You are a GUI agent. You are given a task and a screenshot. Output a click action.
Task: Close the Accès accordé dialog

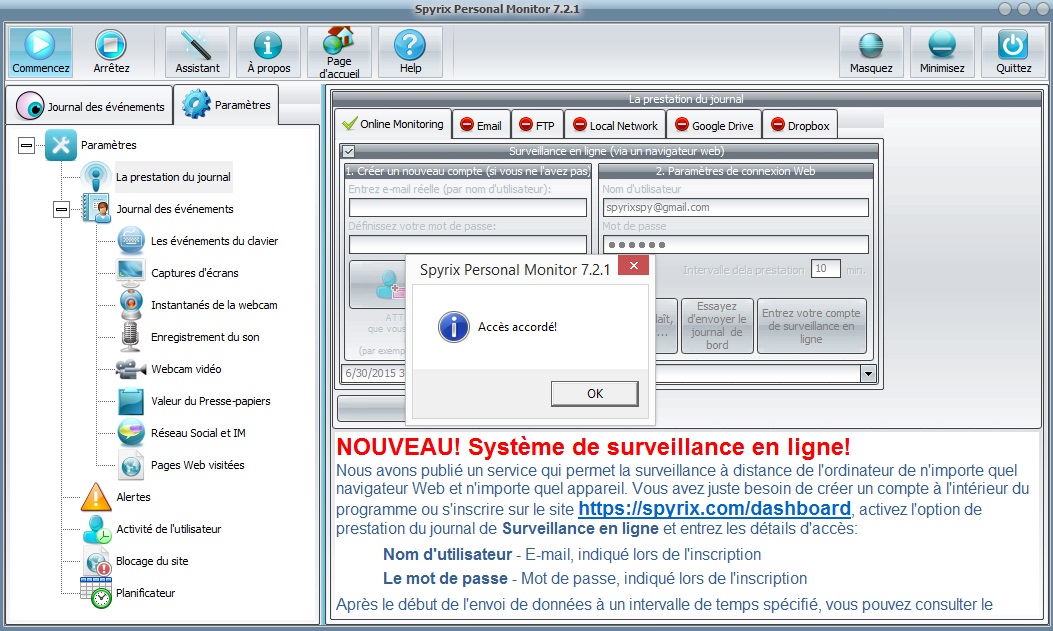633,266
